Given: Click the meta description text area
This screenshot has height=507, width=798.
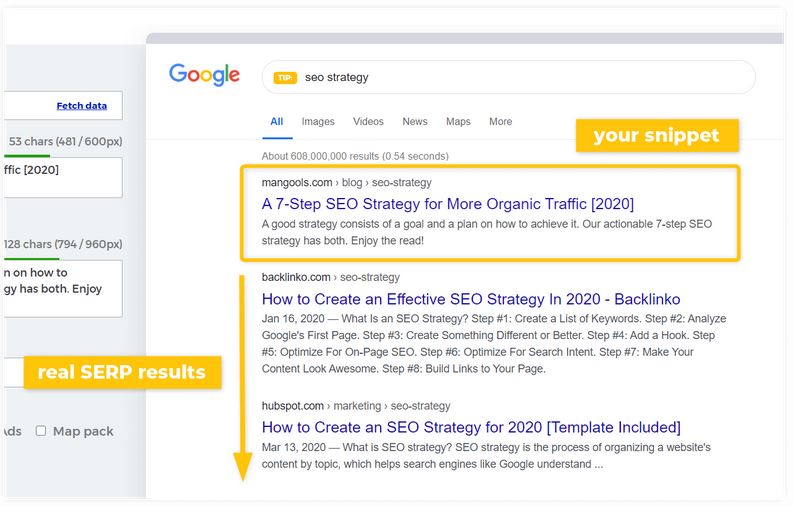Looking at the screenshot, I should (62, 288).
